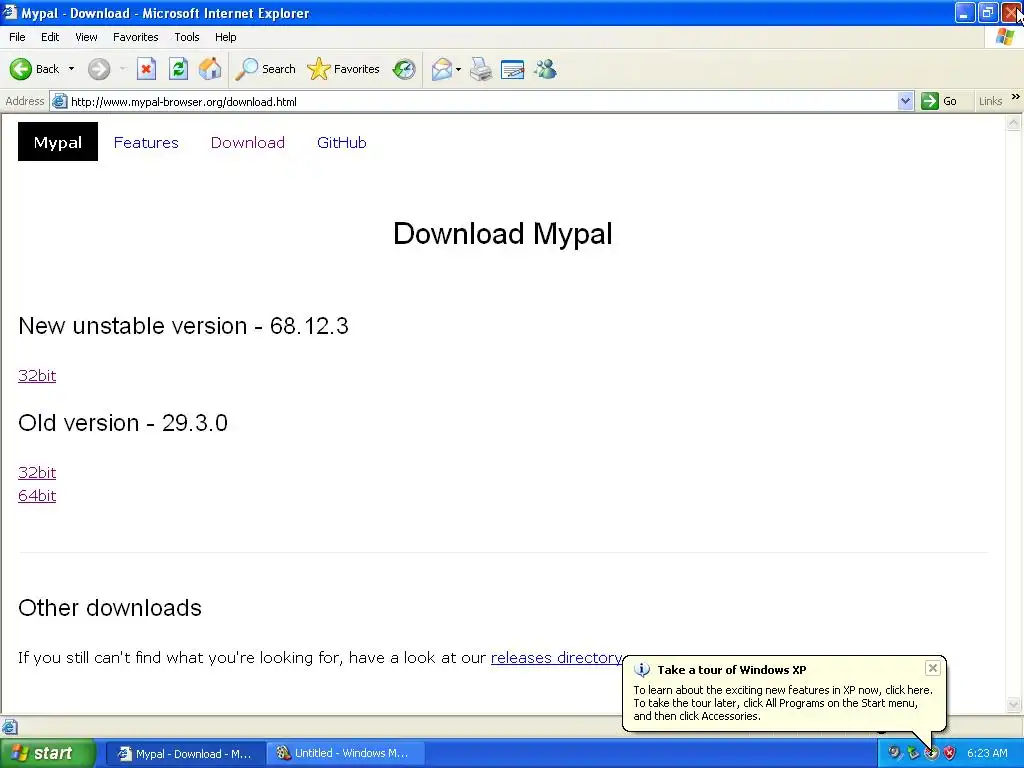1024x768 pixels.
Task: Download 32bit link under Old version
Action: tap(37, 472)
